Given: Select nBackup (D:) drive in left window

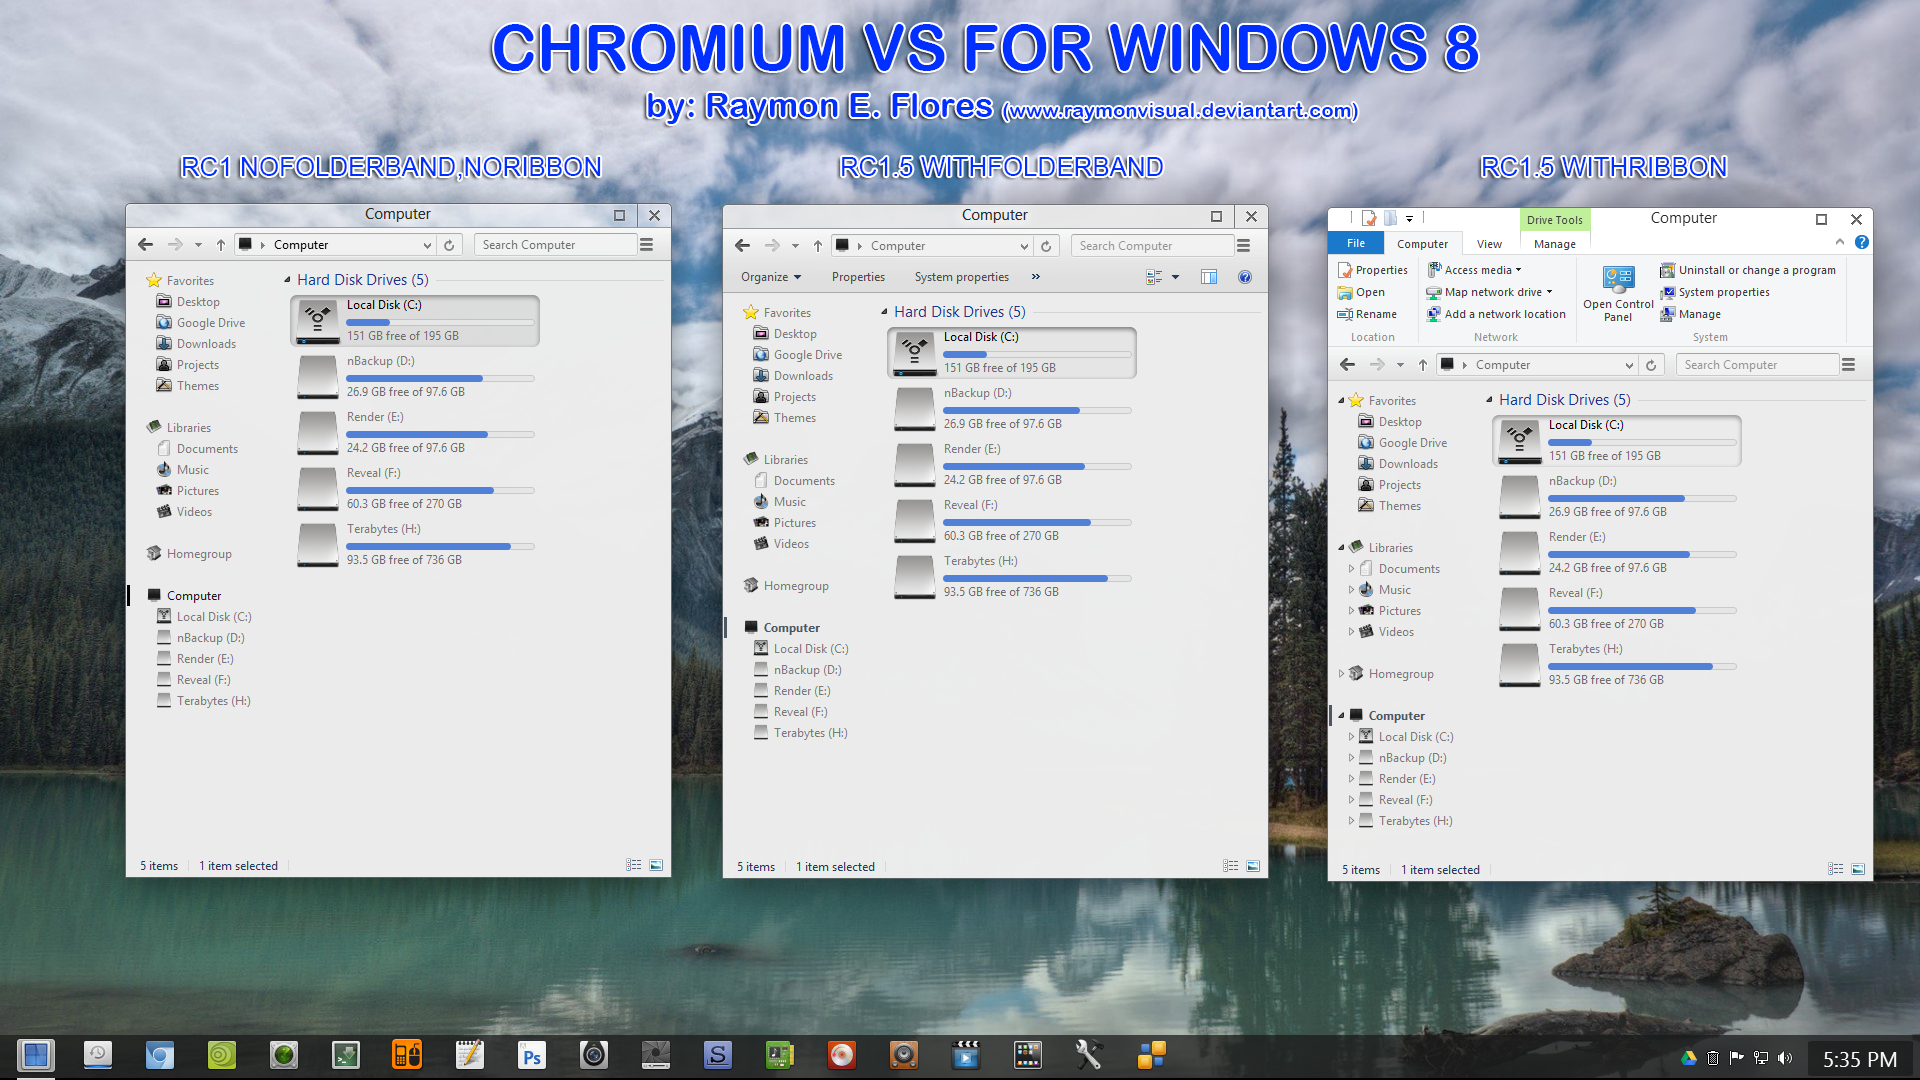Looking at the screenshot, I should [x=416, y=376].
